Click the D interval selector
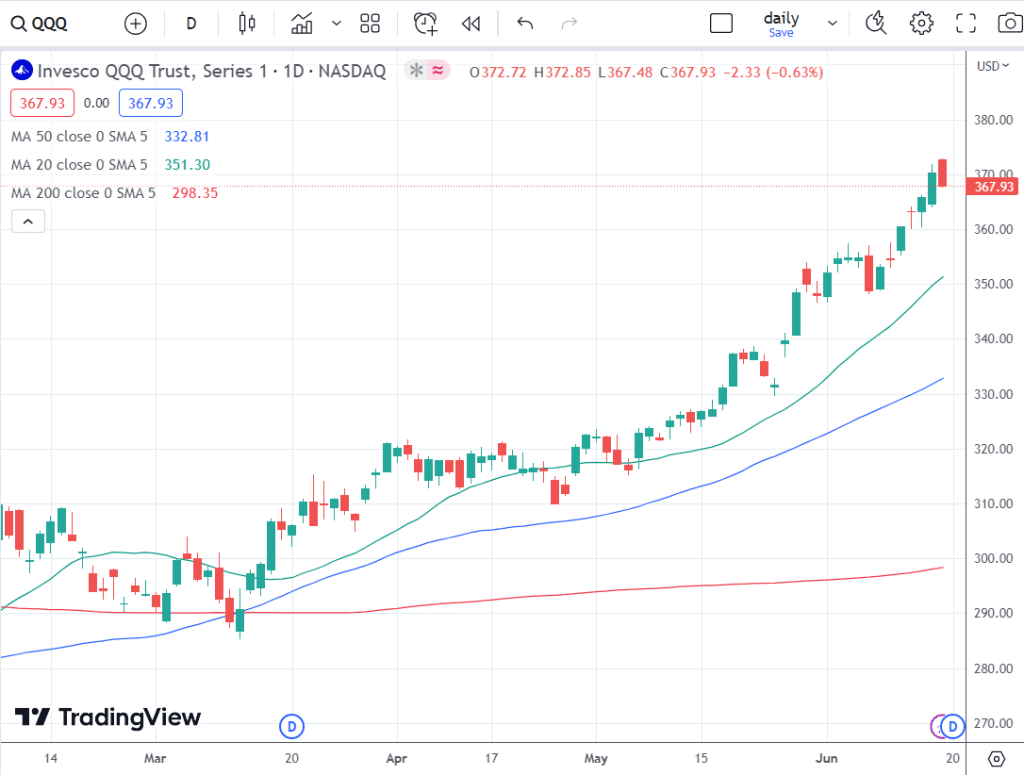This screenshot has width=1024, height=775. [190, 23]
